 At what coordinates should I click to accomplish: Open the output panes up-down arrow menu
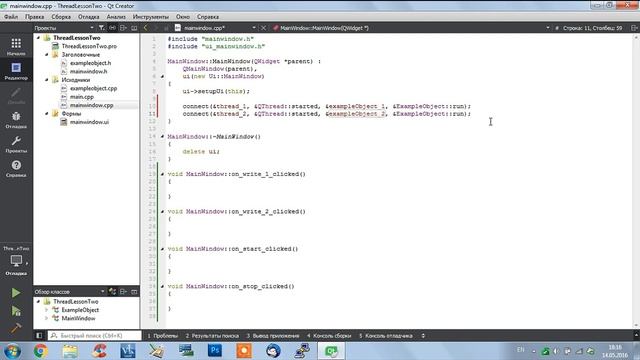click(423, 336)
